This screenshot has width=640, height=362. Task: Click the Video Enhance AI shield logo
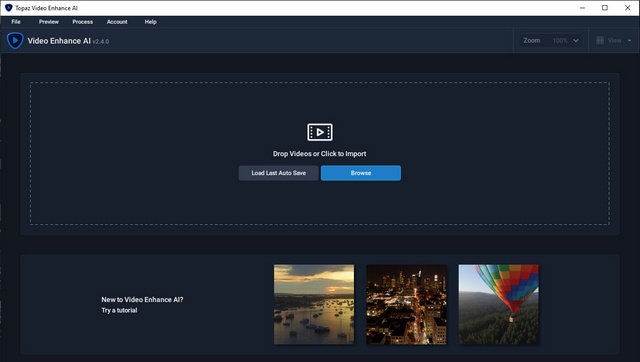15,40
